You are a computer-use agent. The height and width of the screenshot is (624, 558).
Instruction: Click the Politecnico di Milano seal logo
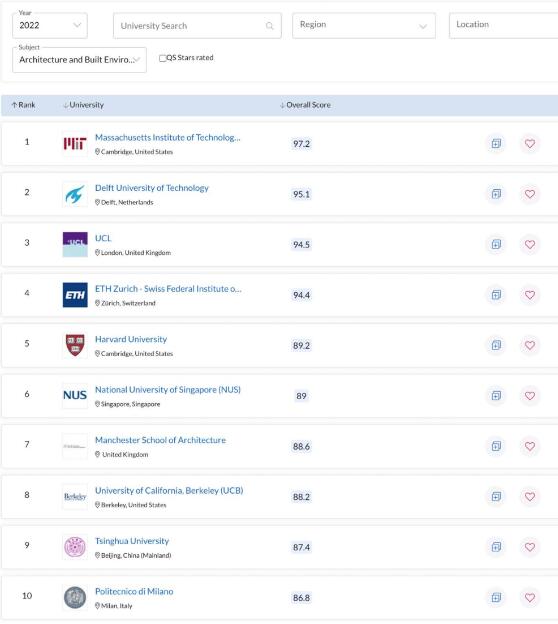pos(75,597)
